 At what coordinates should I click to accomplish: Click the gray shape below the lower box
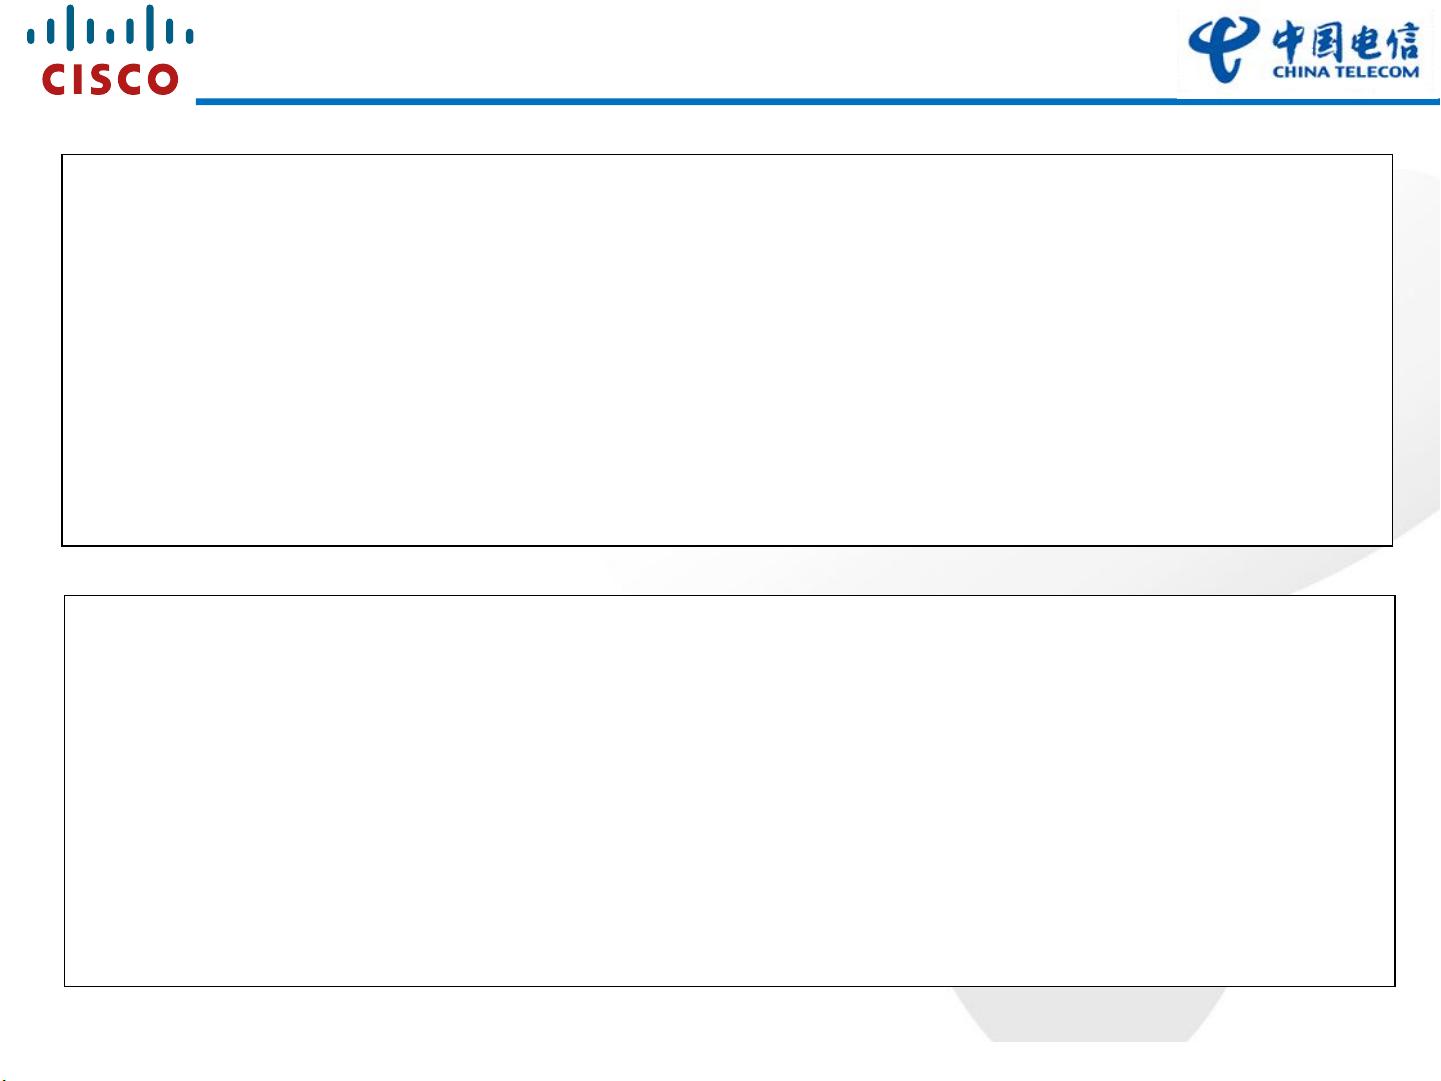1088,1014
